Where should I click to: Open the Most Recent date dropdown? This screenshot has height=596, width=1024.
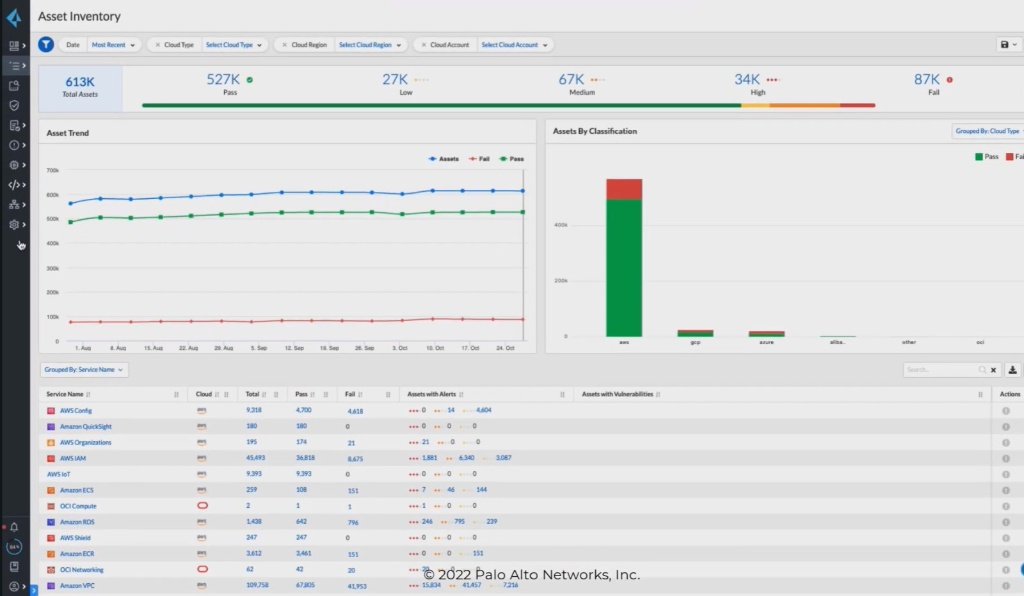coord(113,45)
